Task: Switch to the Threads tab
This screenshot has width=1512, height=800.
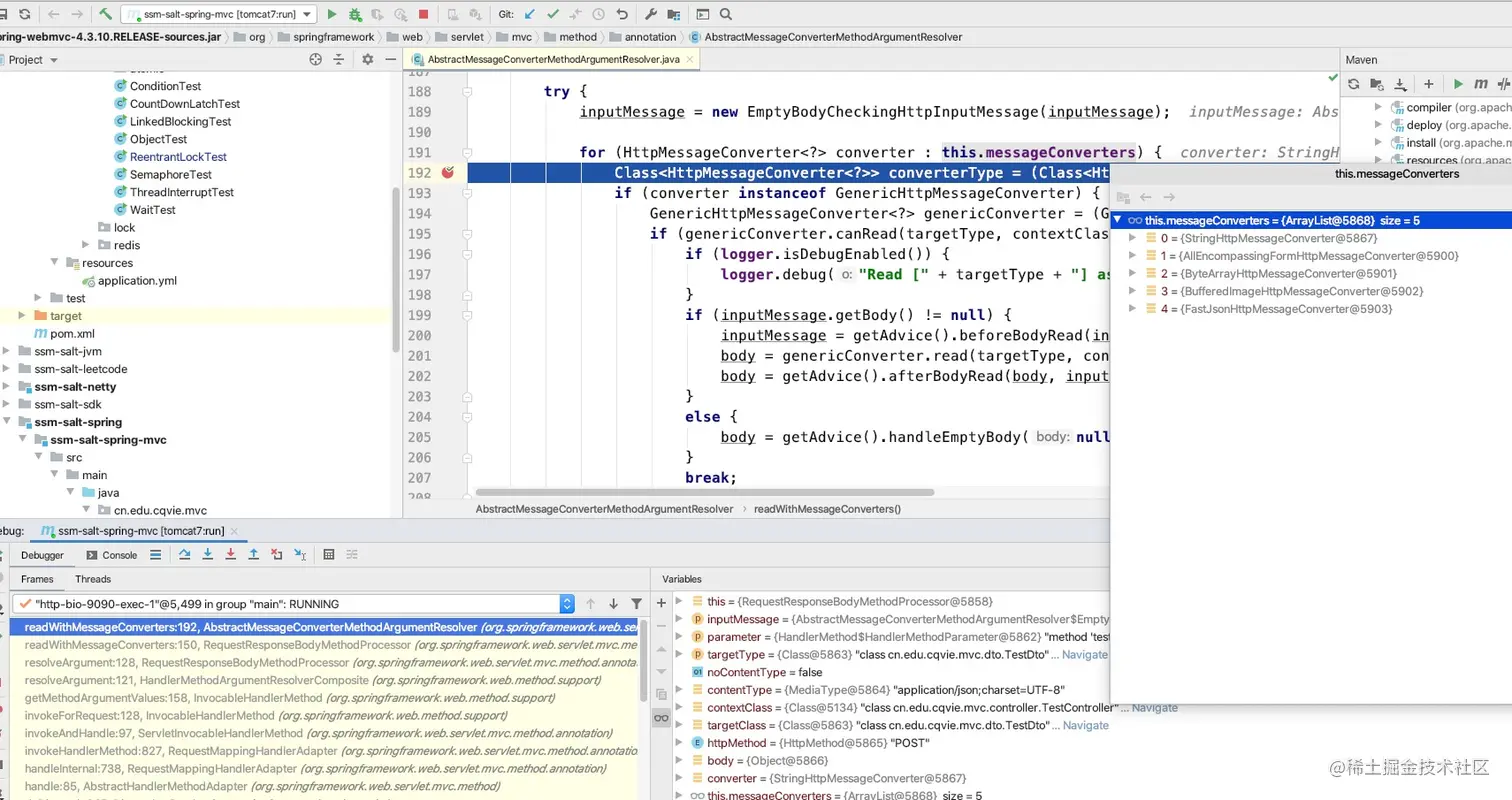Action: (x=93, y=579)
